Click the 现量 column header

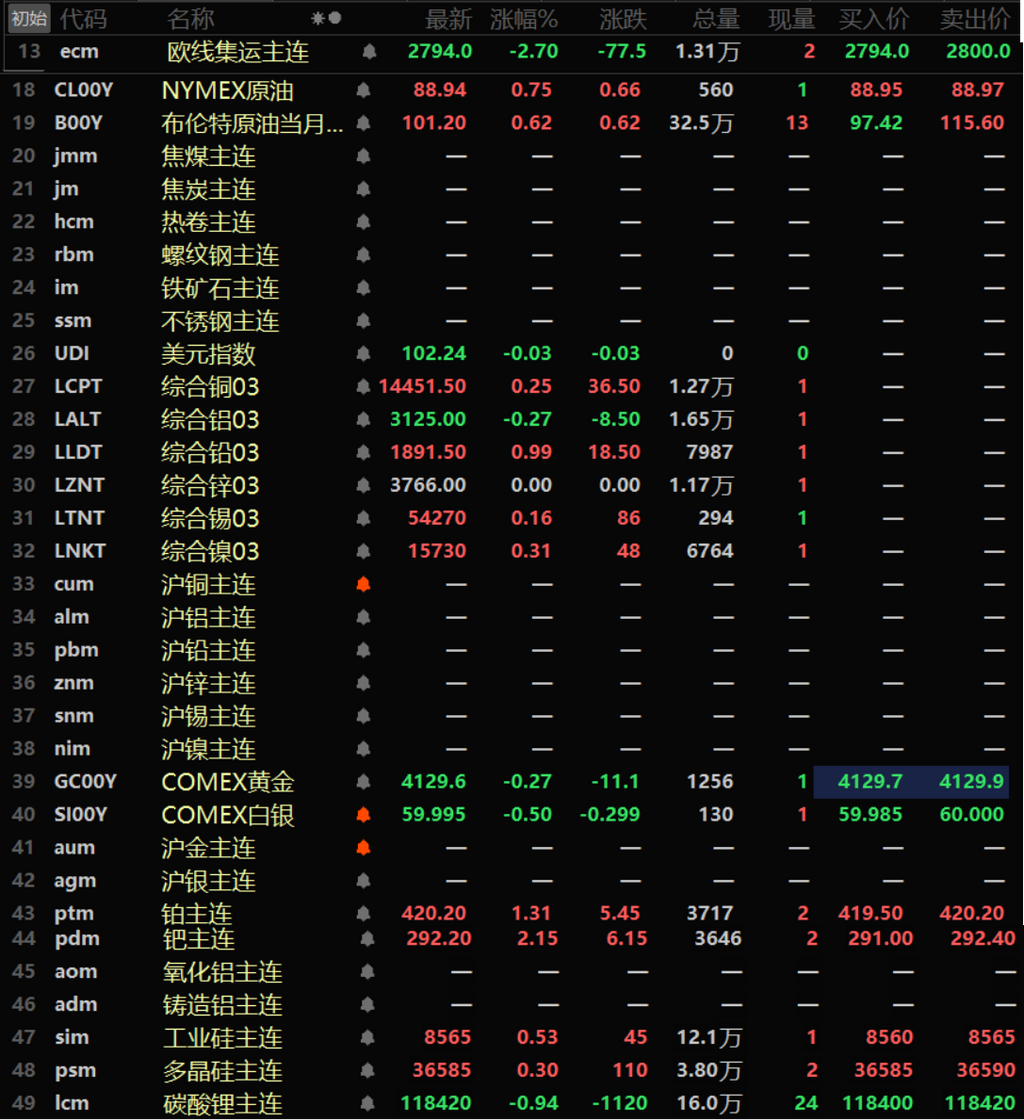click(792, 19)
